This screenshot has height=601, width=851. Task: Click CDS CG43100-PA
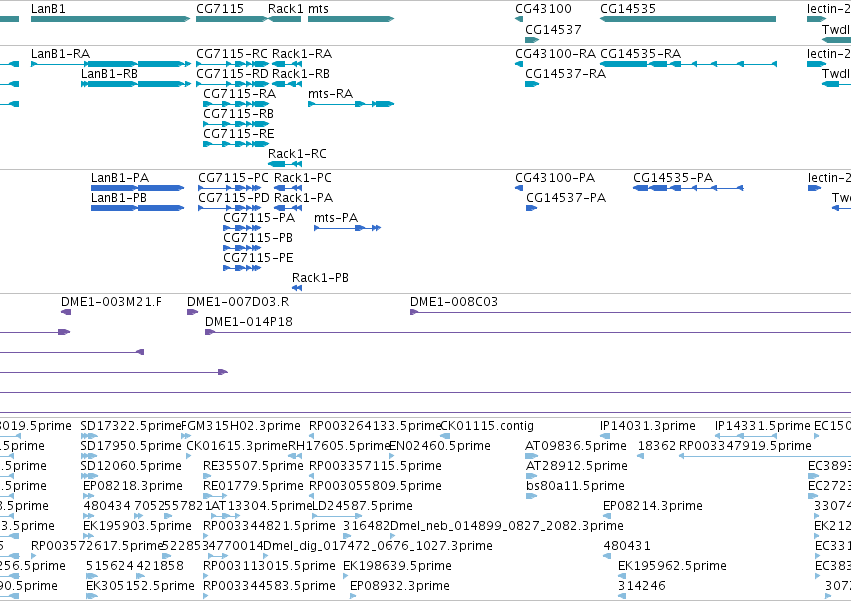point(519,188)
